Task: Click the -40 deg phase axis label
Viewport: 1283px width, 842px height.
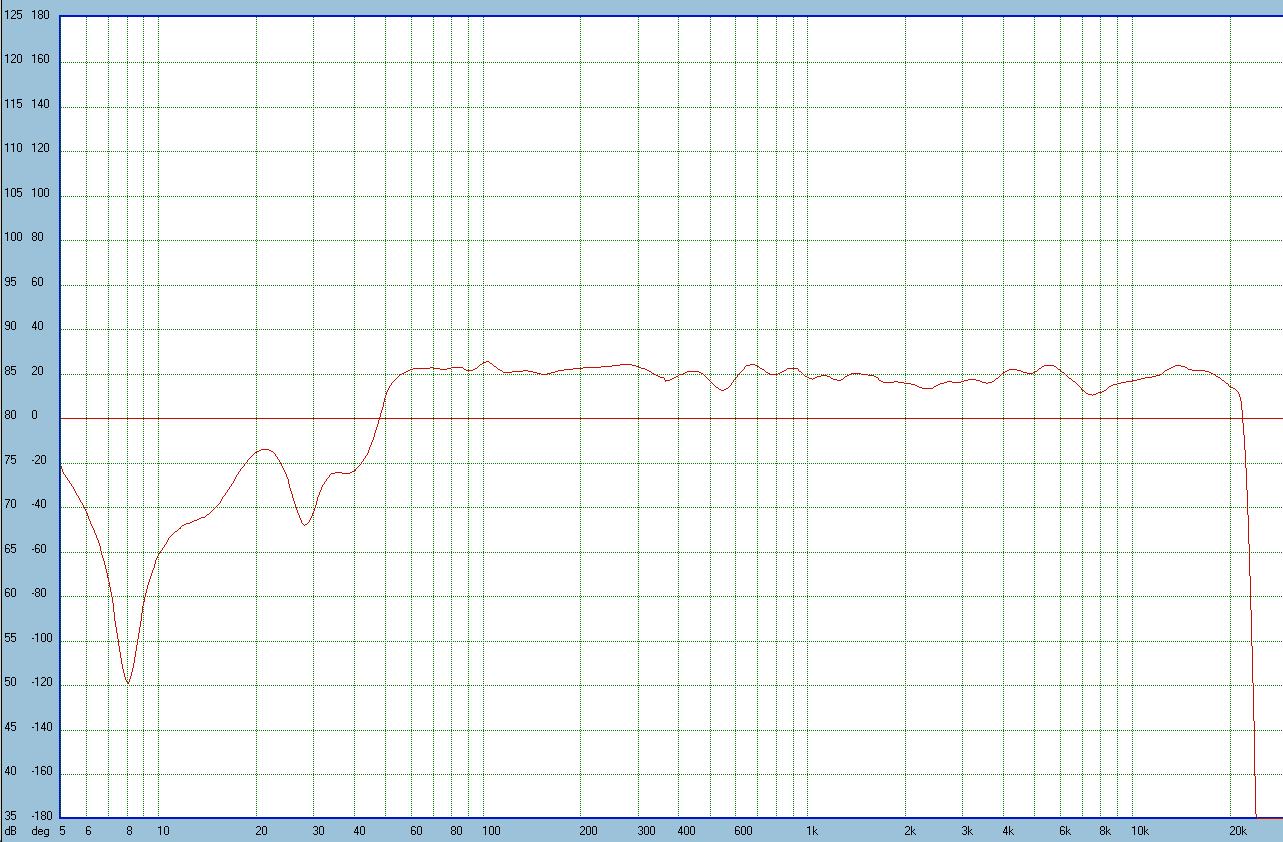Action: tap(40, 505)
